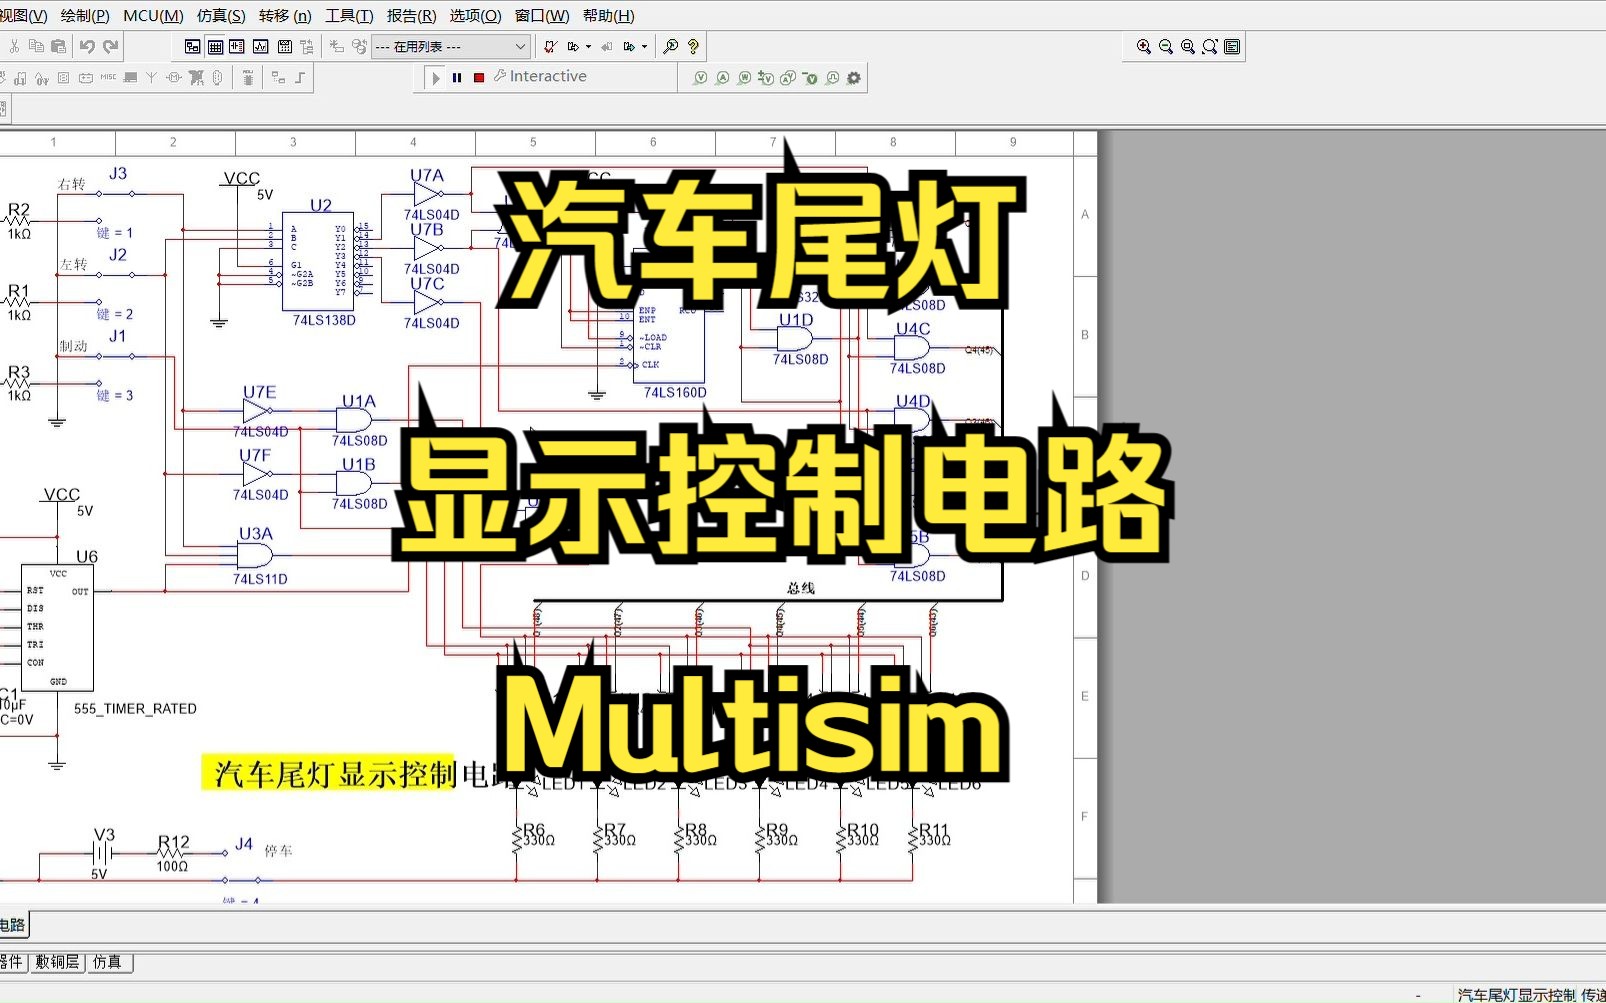Open the 仿真(S) menu
This screenshot has height=1003, width=1606.
tap(221, 16)
